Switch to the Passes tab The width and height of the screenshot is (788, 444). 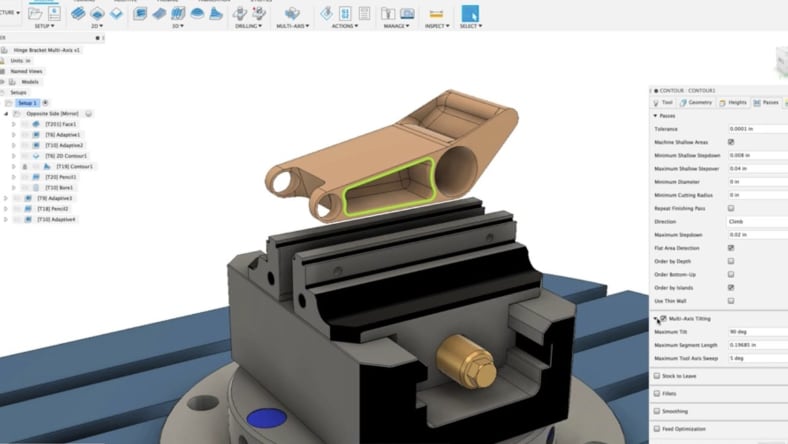(766, 103)
